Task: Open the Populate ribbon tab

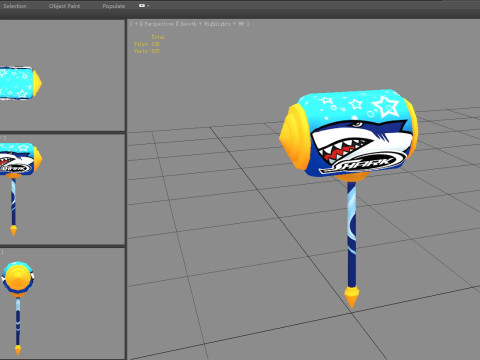Action: (114, 6)
